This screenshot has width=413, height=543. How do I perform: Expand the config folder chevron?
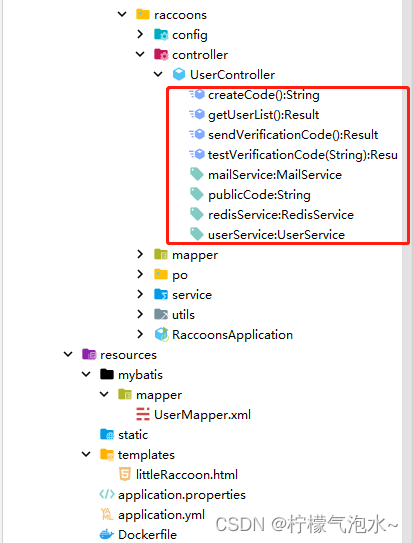point(140,34)
